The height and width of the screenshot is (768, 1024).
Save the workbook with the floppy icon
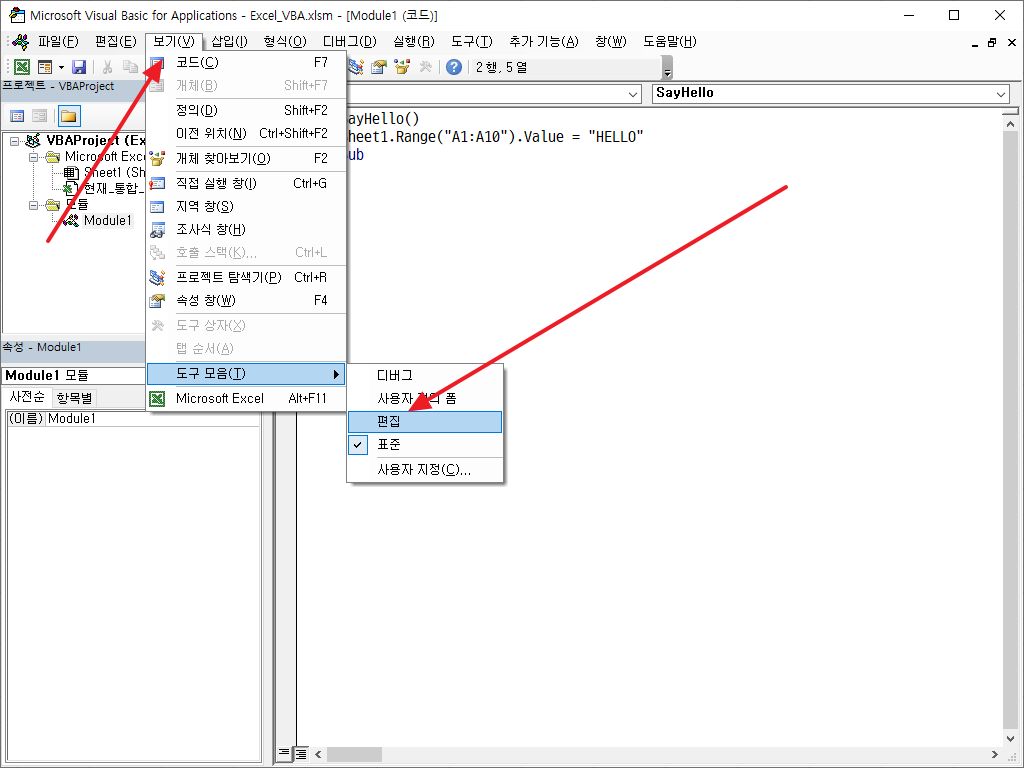[x=79, y=67]
